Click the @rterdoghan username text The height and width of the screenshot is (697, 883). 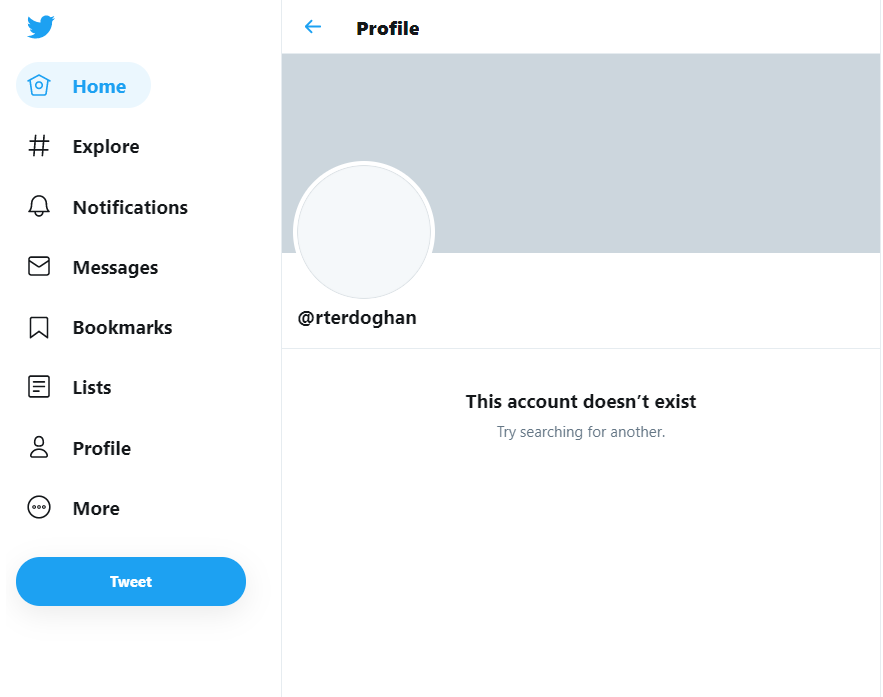point(357,318)
